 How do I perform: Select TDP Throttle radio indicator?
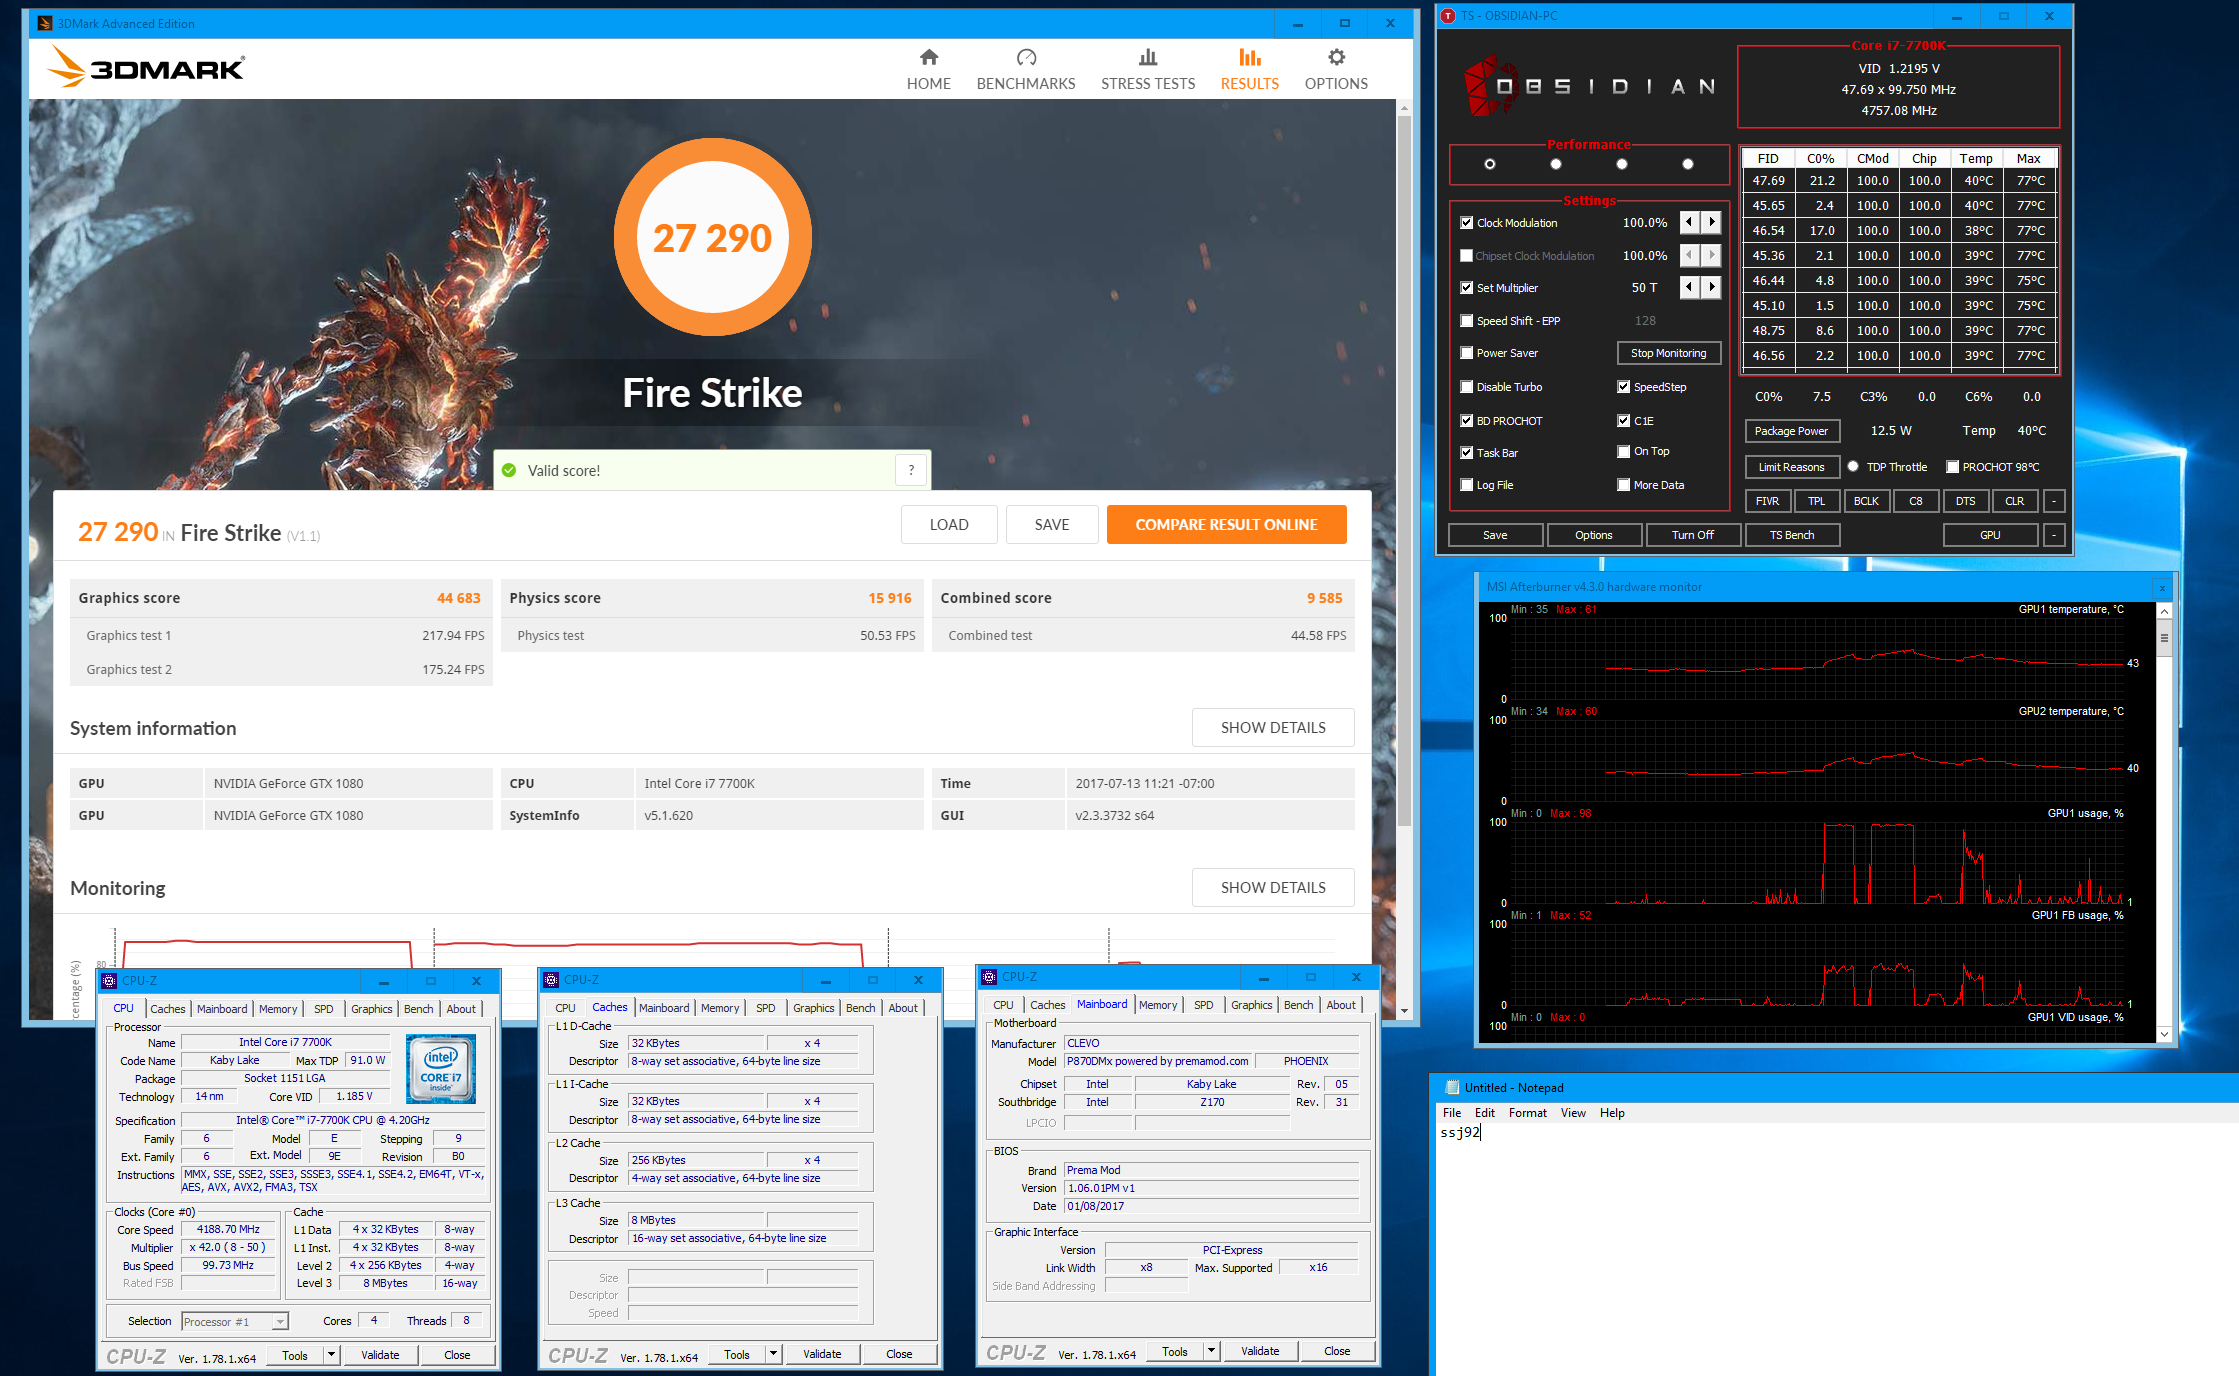(1853, 467)
